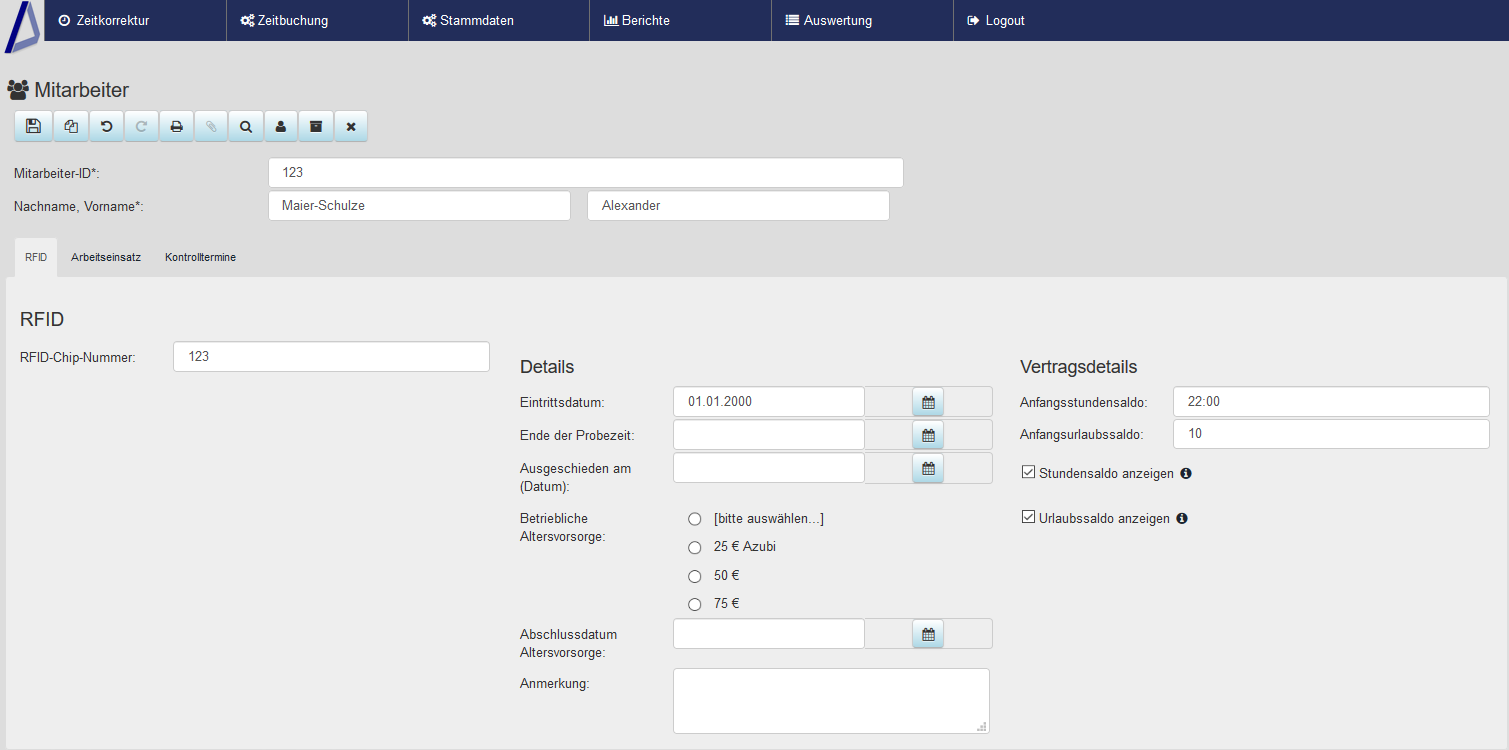Viewport: 1509px width, 750px height.
Task: Click the Mitarbeiter page heading
Action: click(x=68, y=90)
